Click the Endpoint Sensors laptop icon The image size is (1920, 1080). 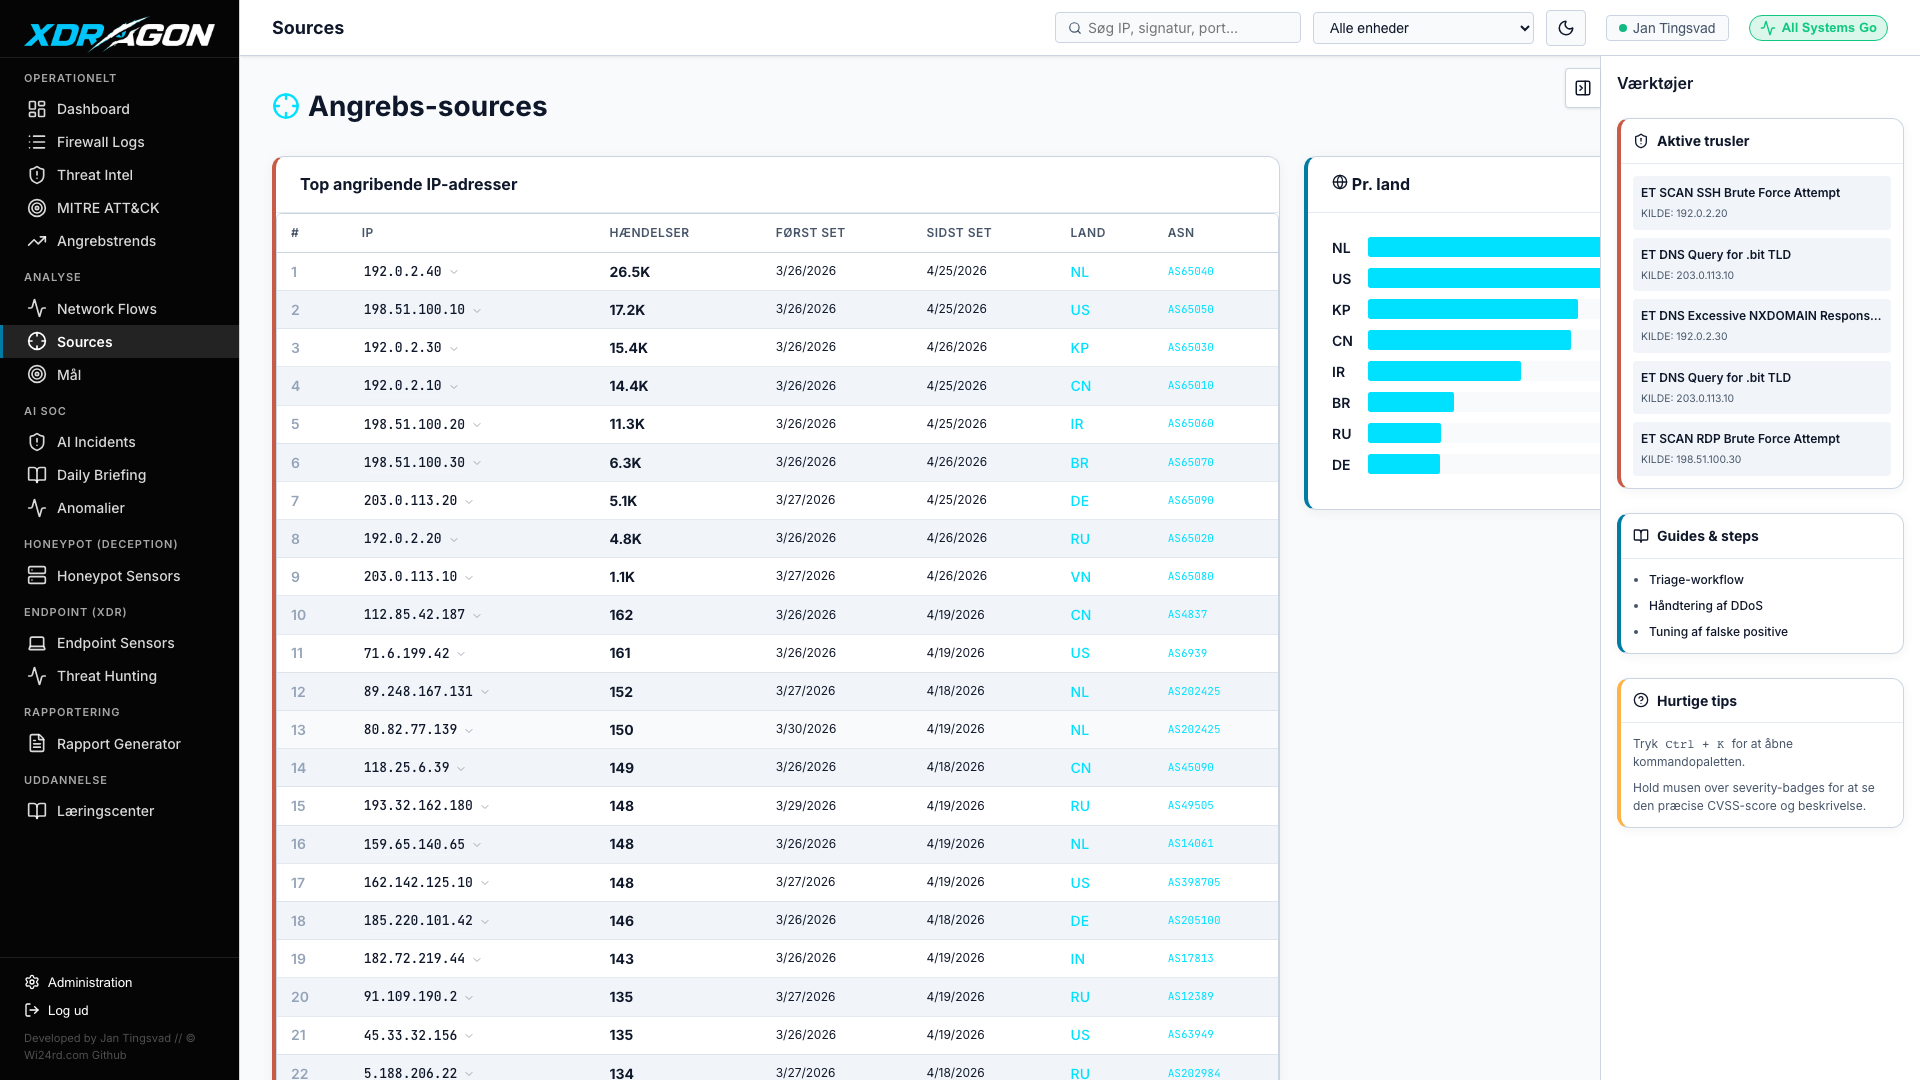pyautogui.click(x=37, y=643)
